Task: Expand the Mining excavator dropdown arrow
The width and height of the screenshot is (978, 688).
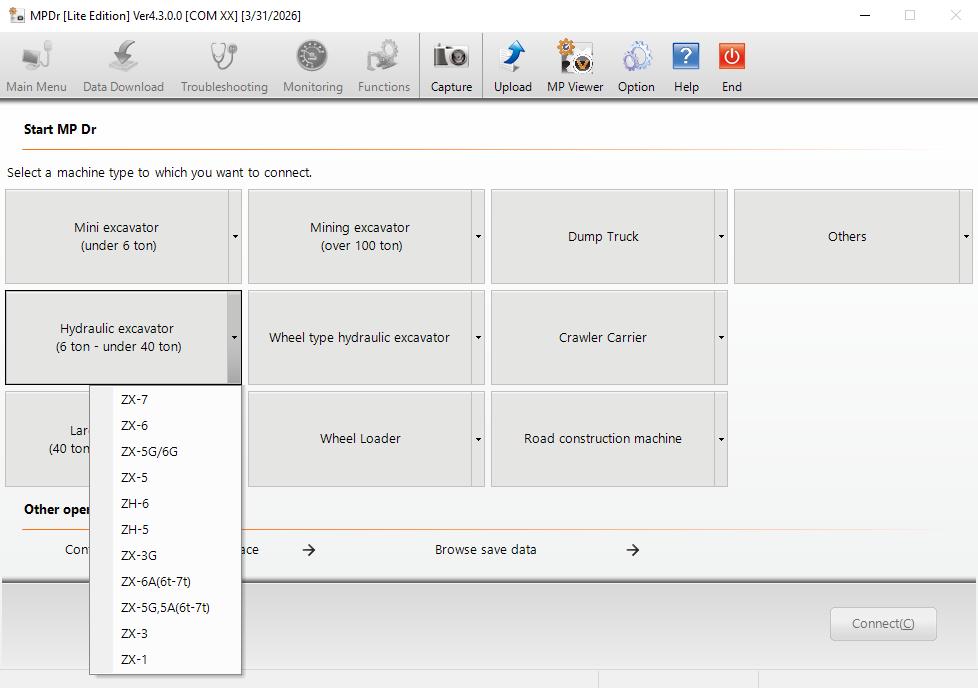Action: click(478, 236)
